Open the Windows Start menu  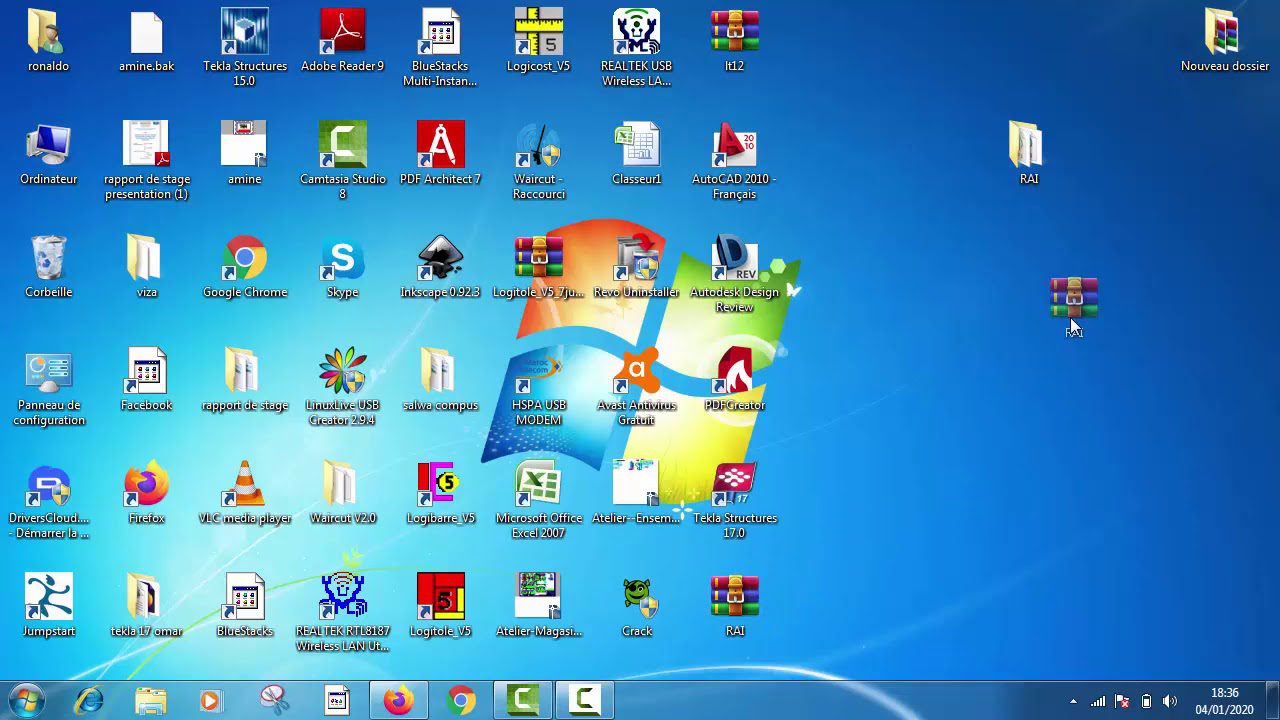click(27, 700)
